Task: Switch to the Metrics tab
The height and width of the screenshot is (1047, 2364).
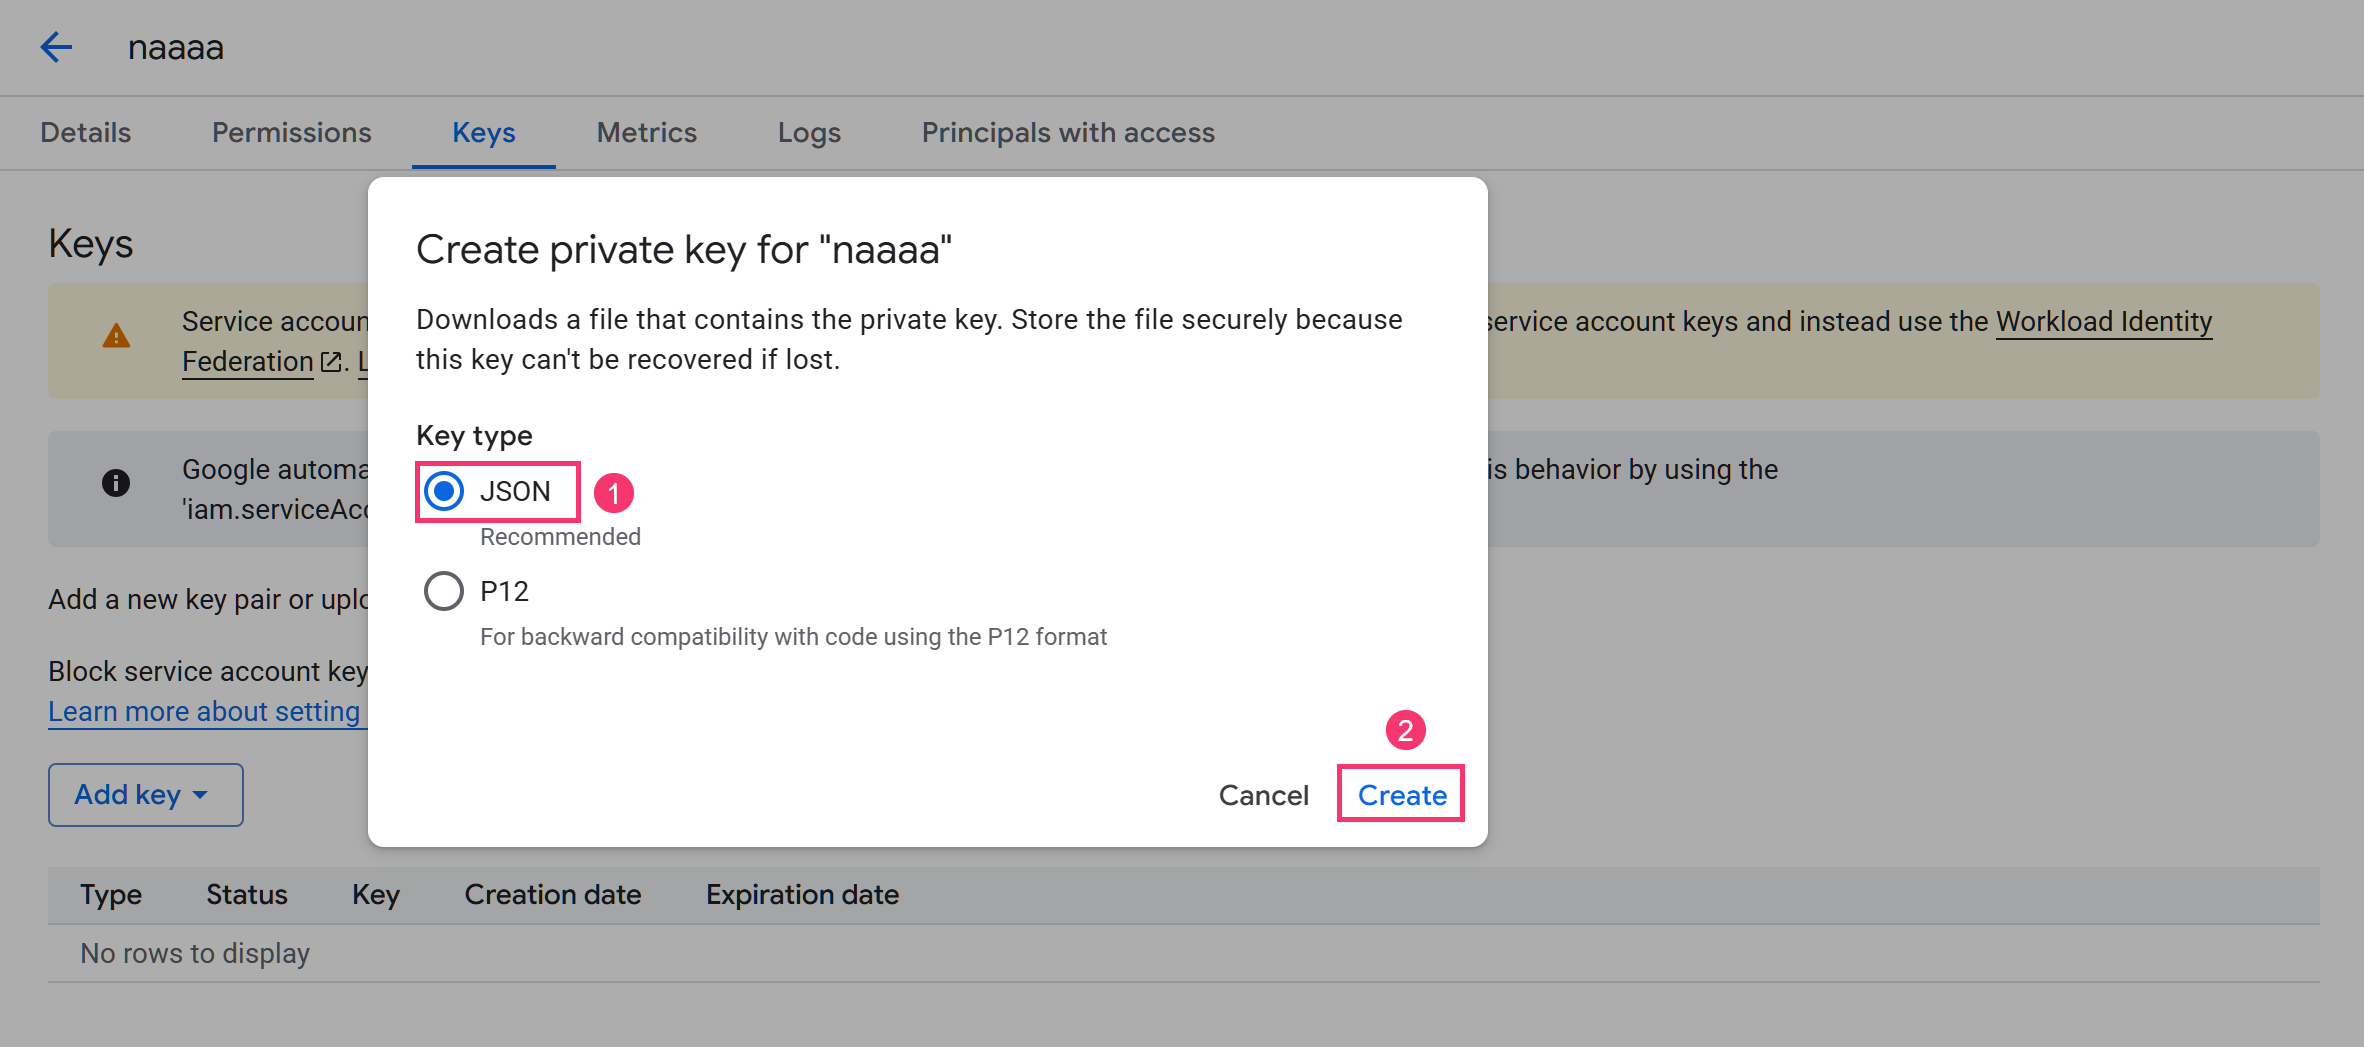Action: point(646,132)
